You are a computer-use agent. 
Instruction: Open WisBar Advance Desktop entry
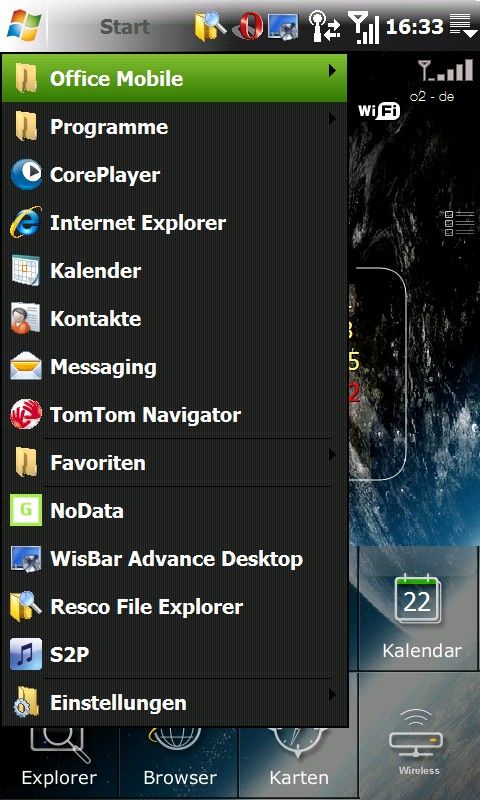pyautogui.click(x=174, y=559)
